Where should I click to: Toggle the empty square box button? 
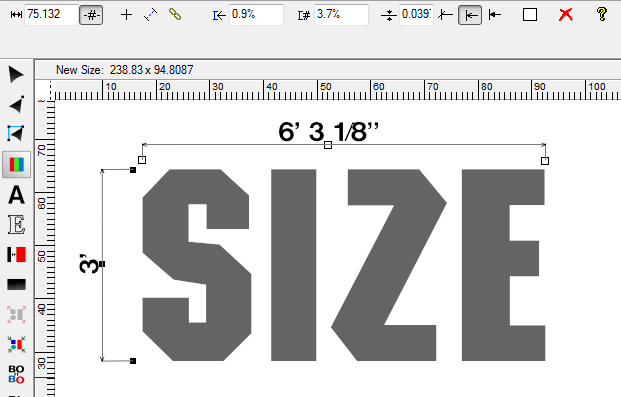[530, 15]
